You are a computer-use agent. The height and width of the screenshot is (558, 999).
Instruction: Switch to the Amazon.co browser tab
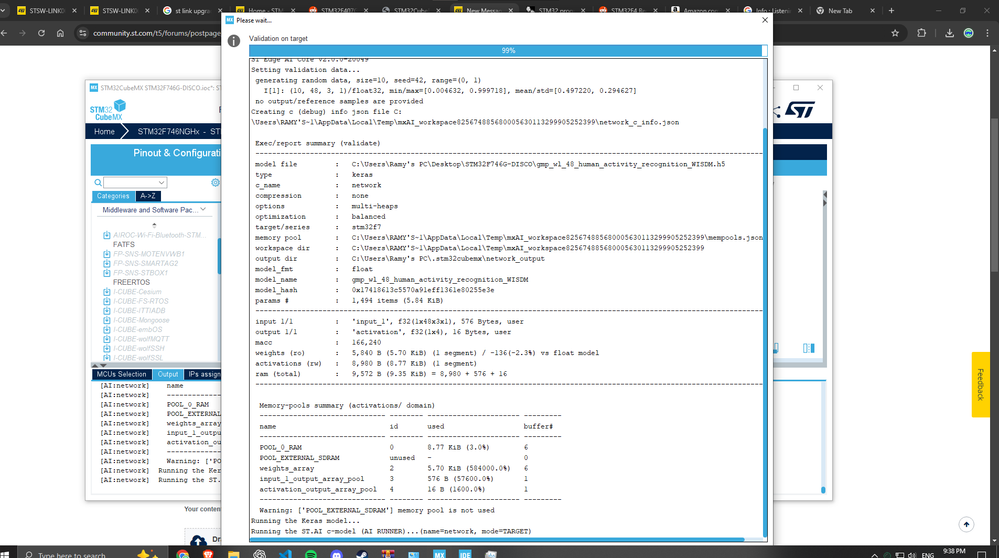coord(698,11)
